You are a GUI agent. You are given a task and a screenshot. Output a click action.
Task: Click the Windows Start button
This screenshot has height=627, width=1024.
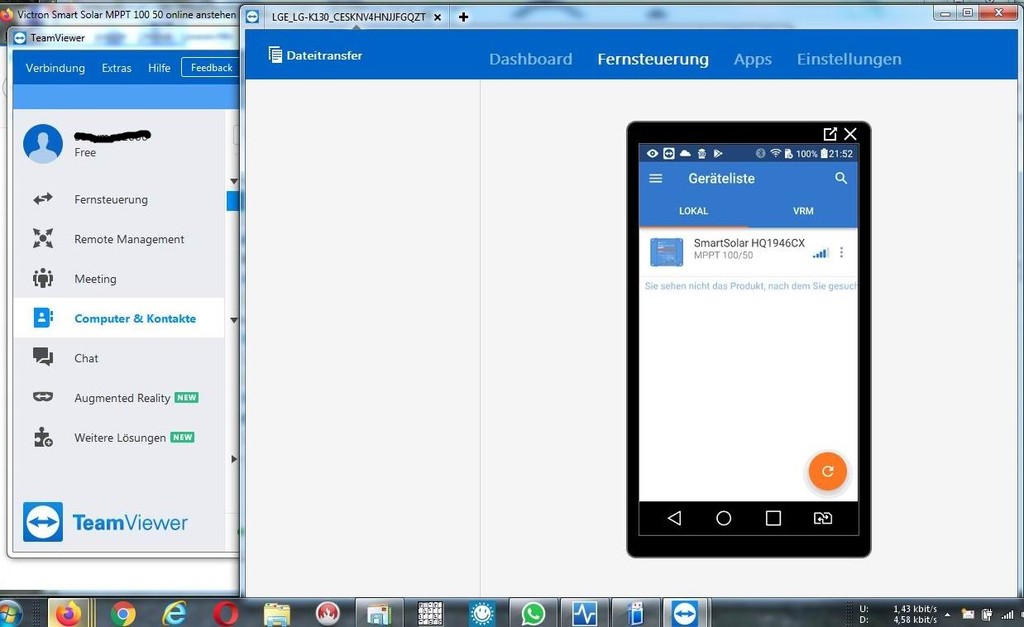click(9, 614)
